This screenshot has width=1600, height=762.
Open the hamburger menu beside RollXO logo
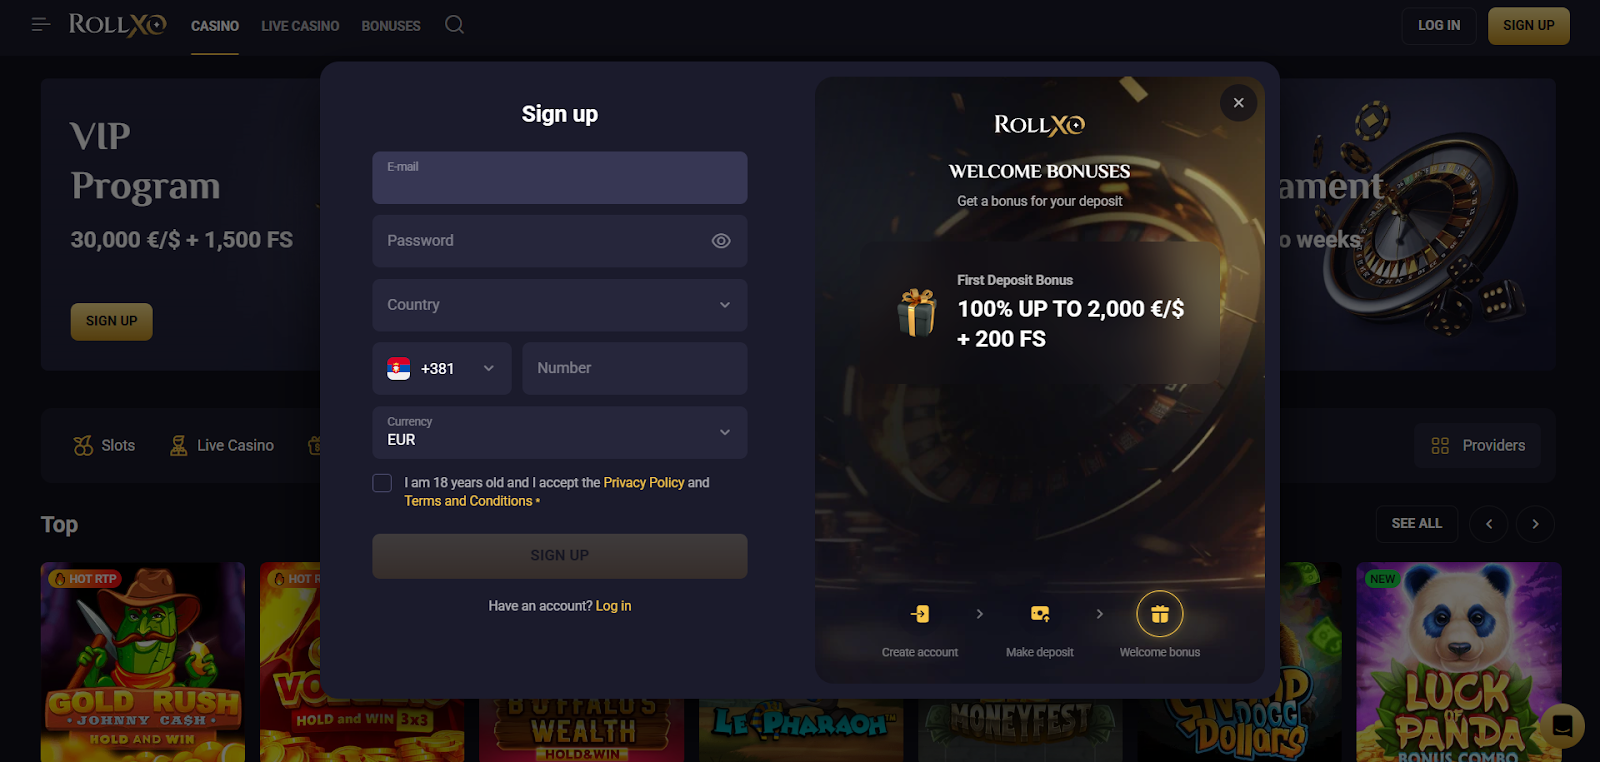click(x=41, y=24)
